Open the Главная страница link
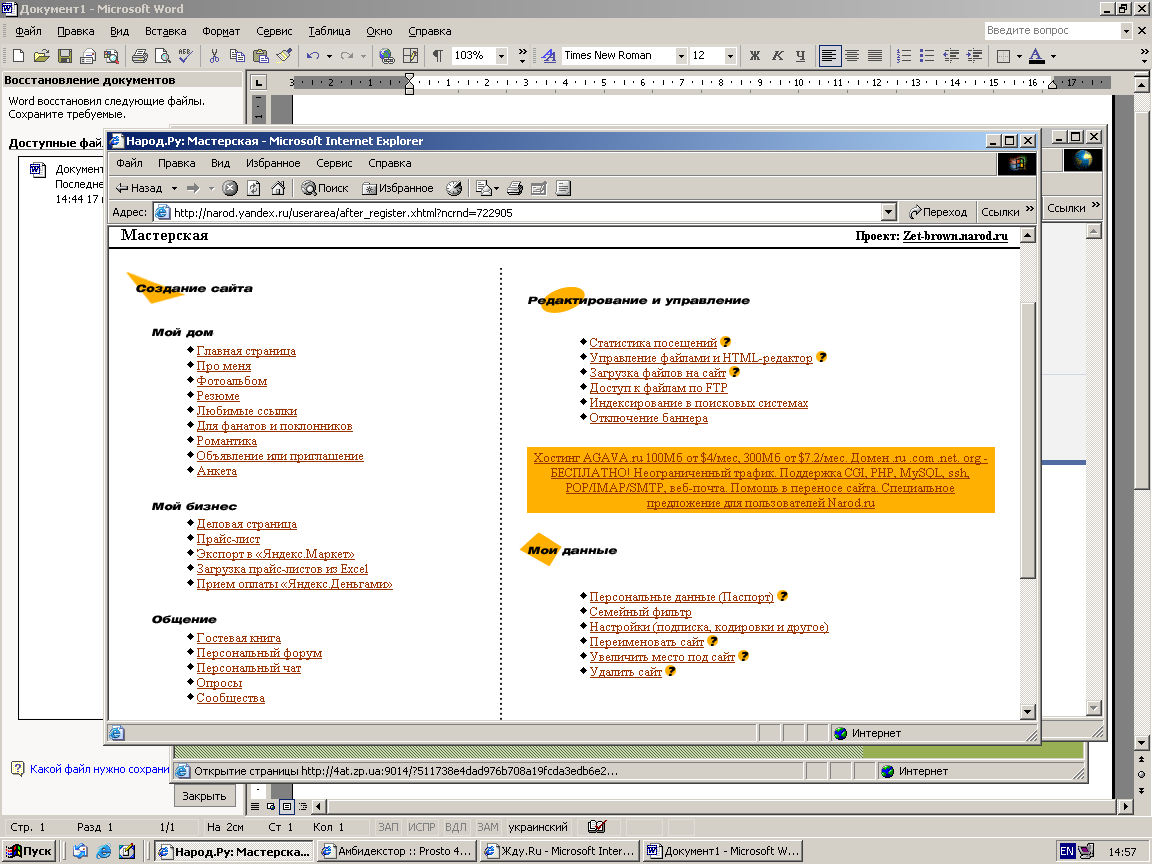The width and height of the screenshot is (1152, 864). [x=246, y=351]
